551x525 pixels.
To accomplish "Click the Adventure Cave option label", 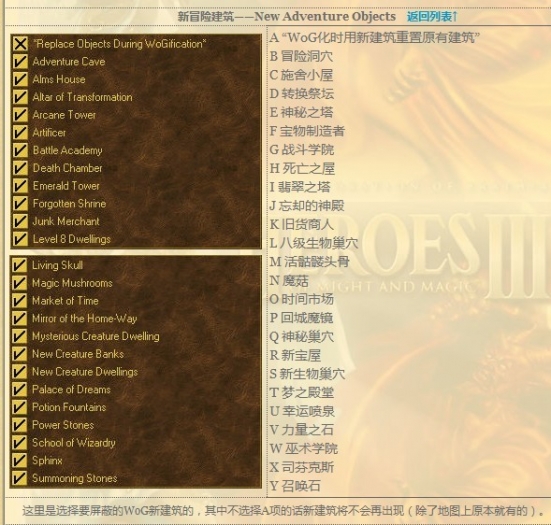I will click(69, 61).
